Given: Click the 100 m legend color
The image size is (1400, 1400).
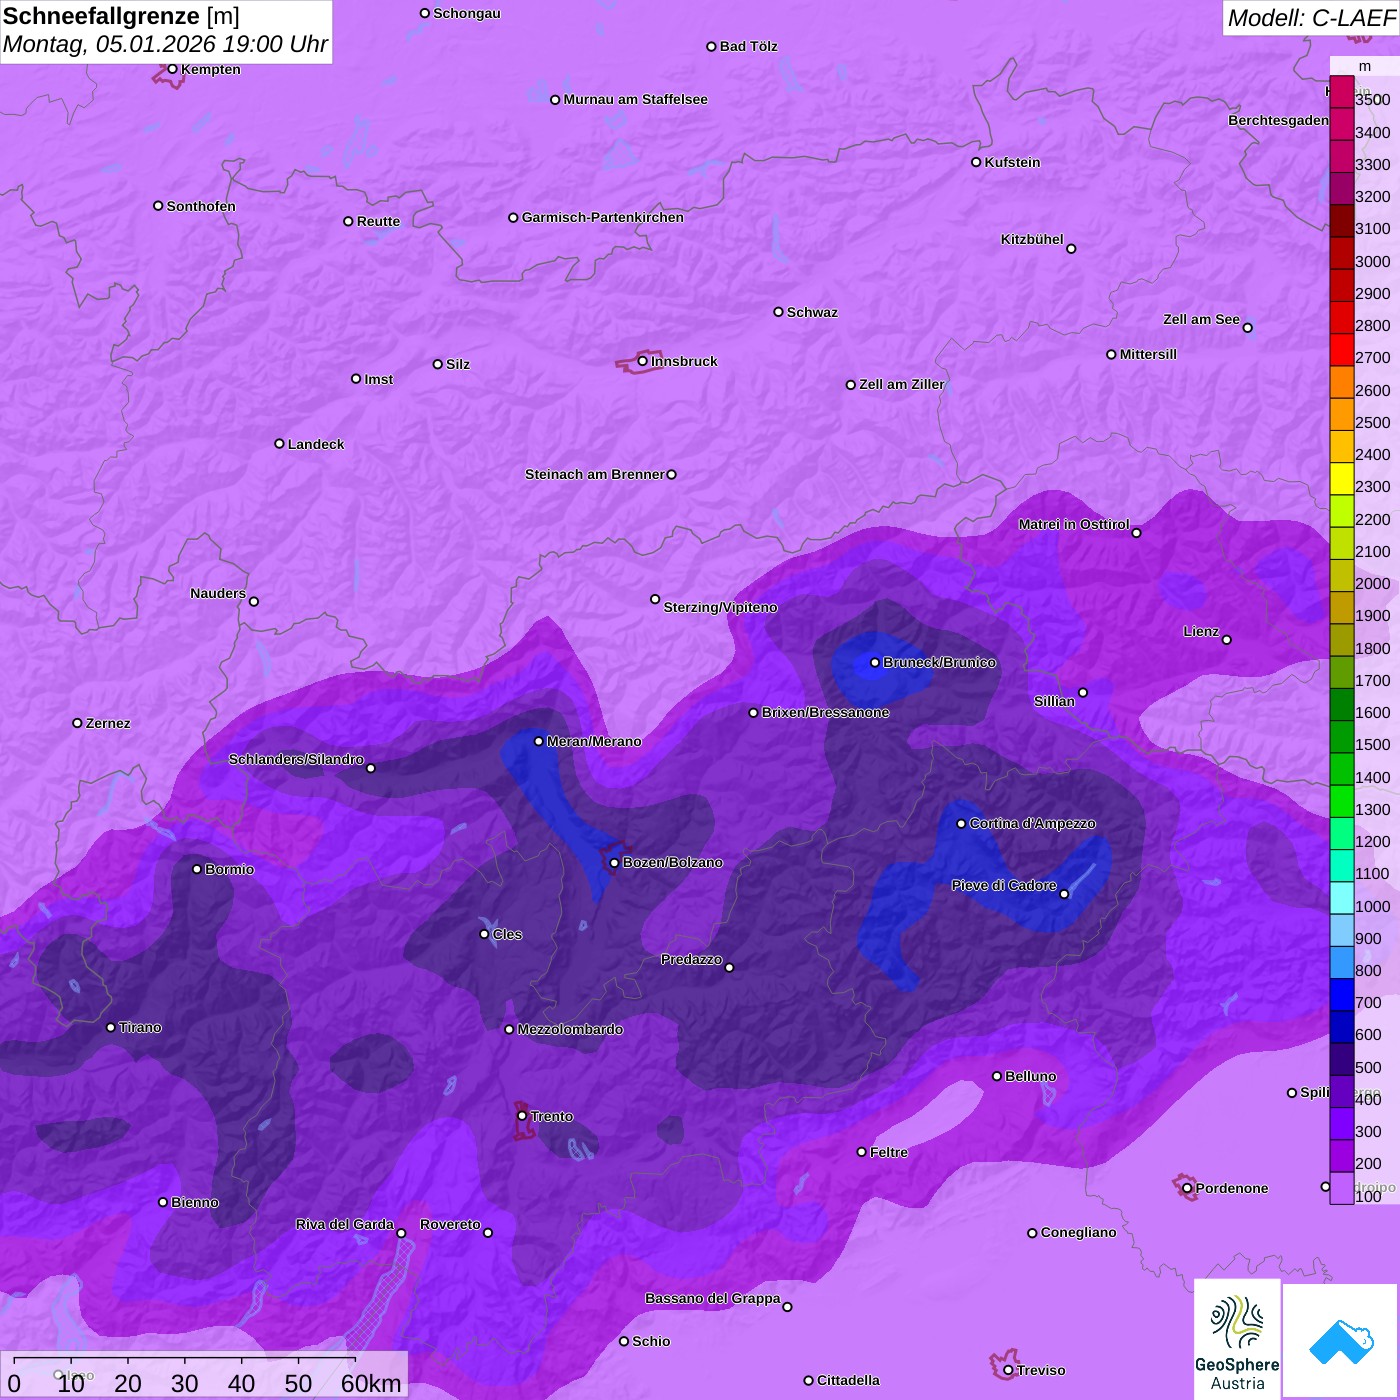Looking at the screenshot, I should 1341,1188.
